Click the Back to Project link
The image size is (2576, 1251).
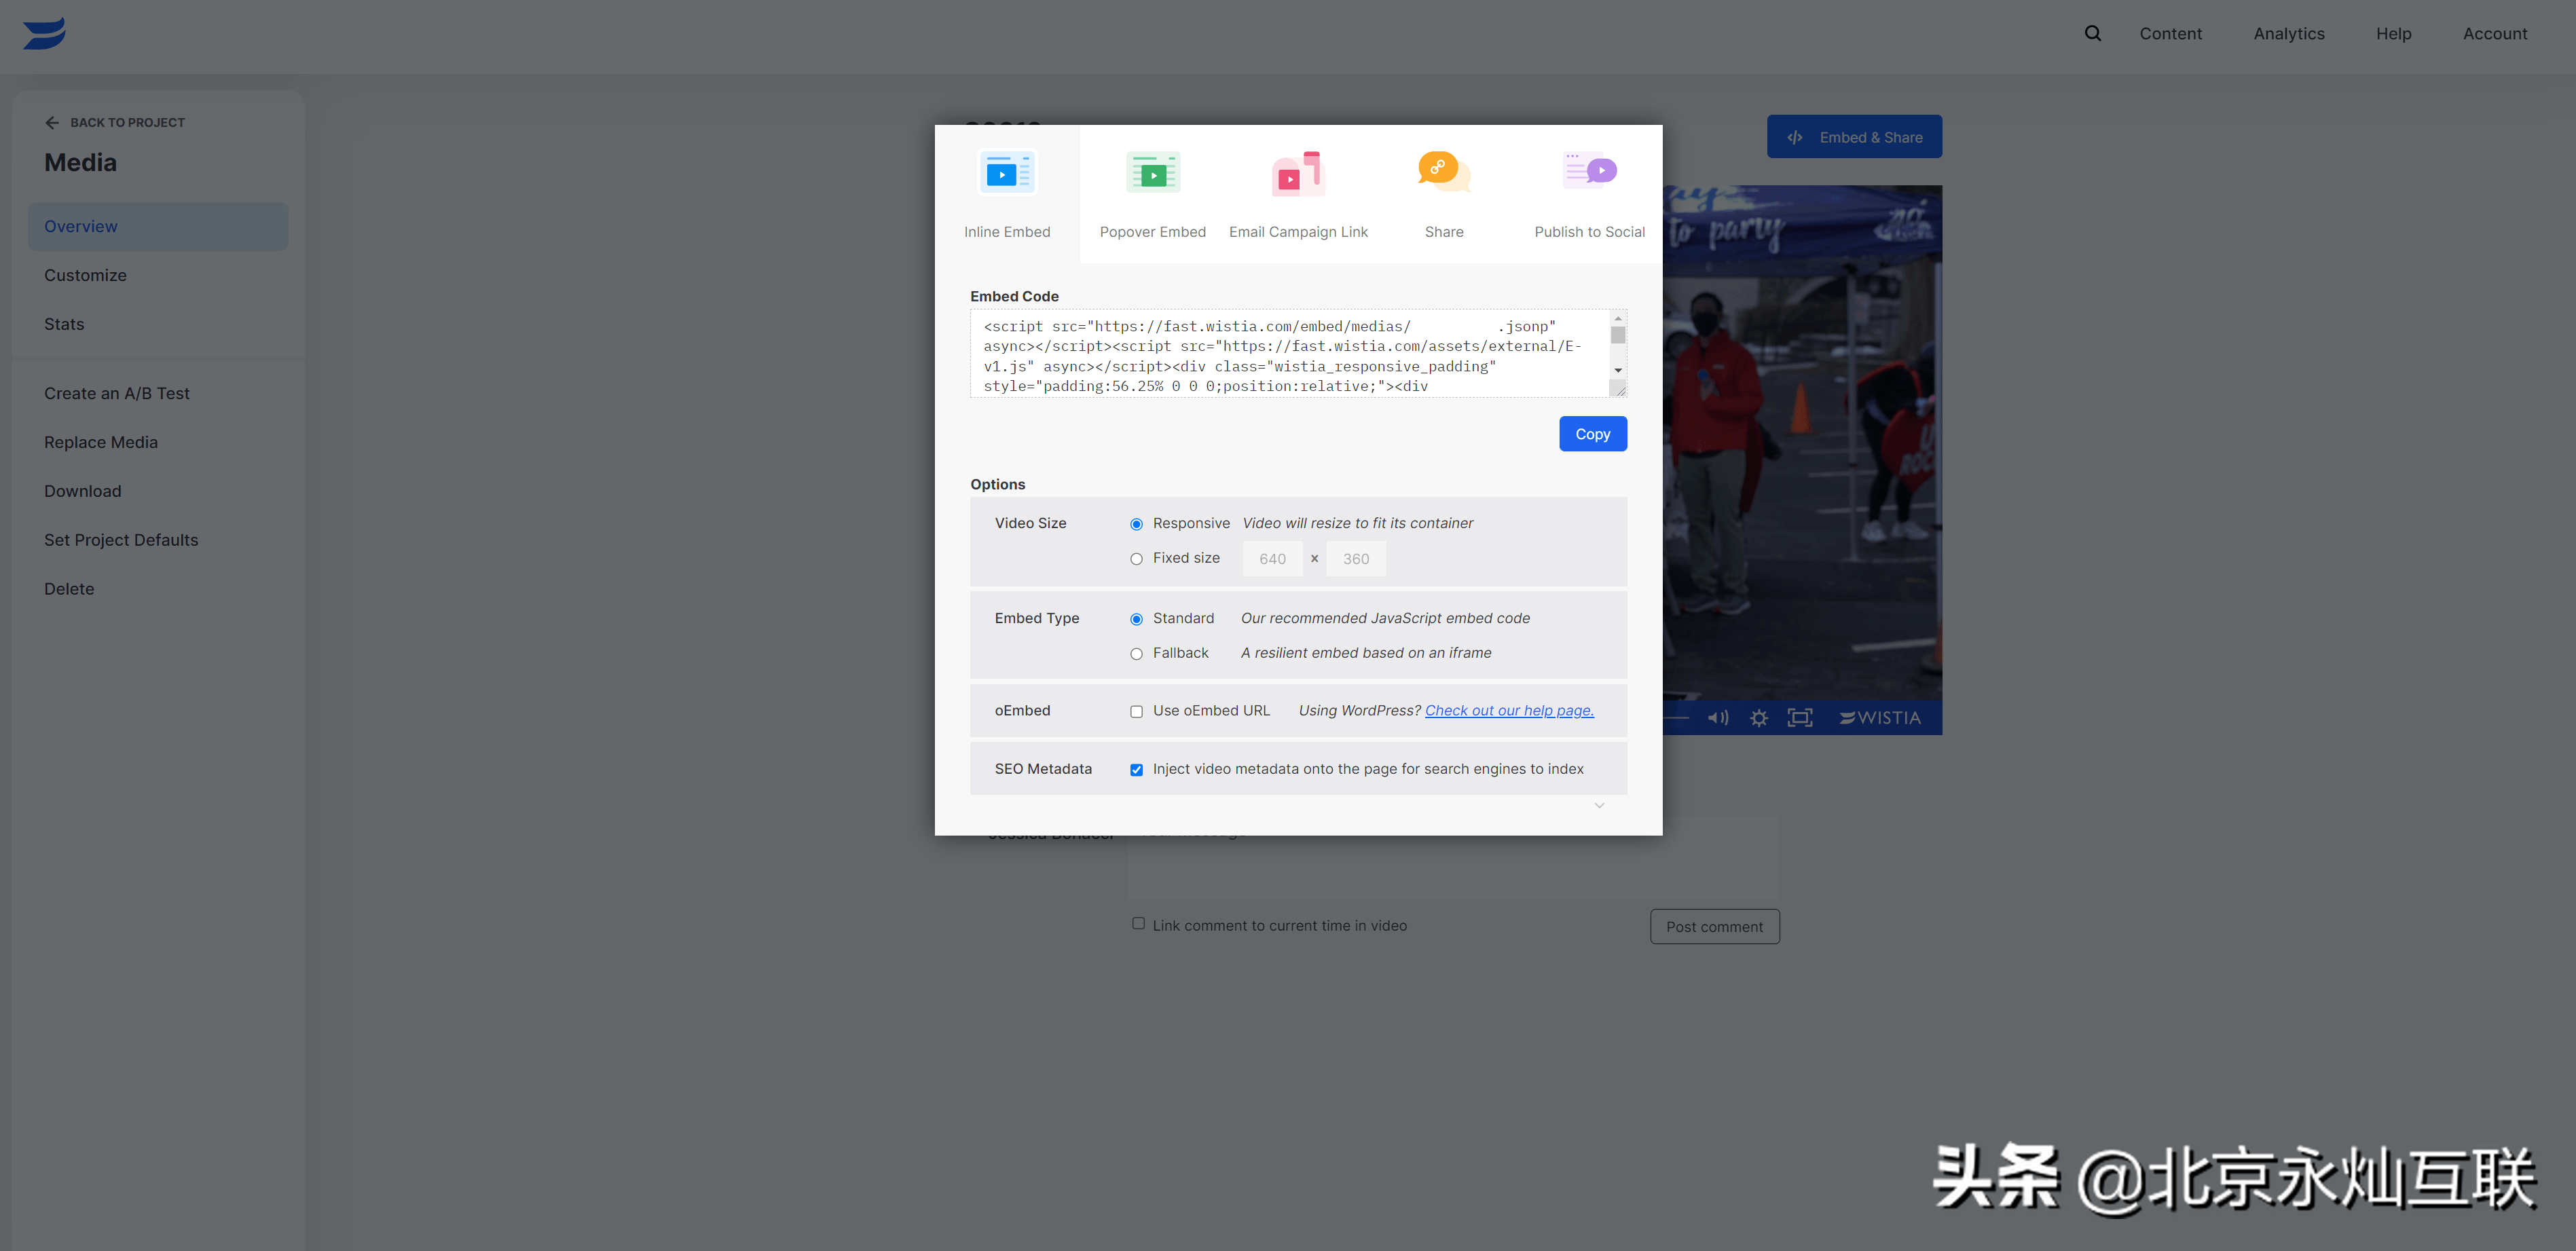(x=114, y=122)
